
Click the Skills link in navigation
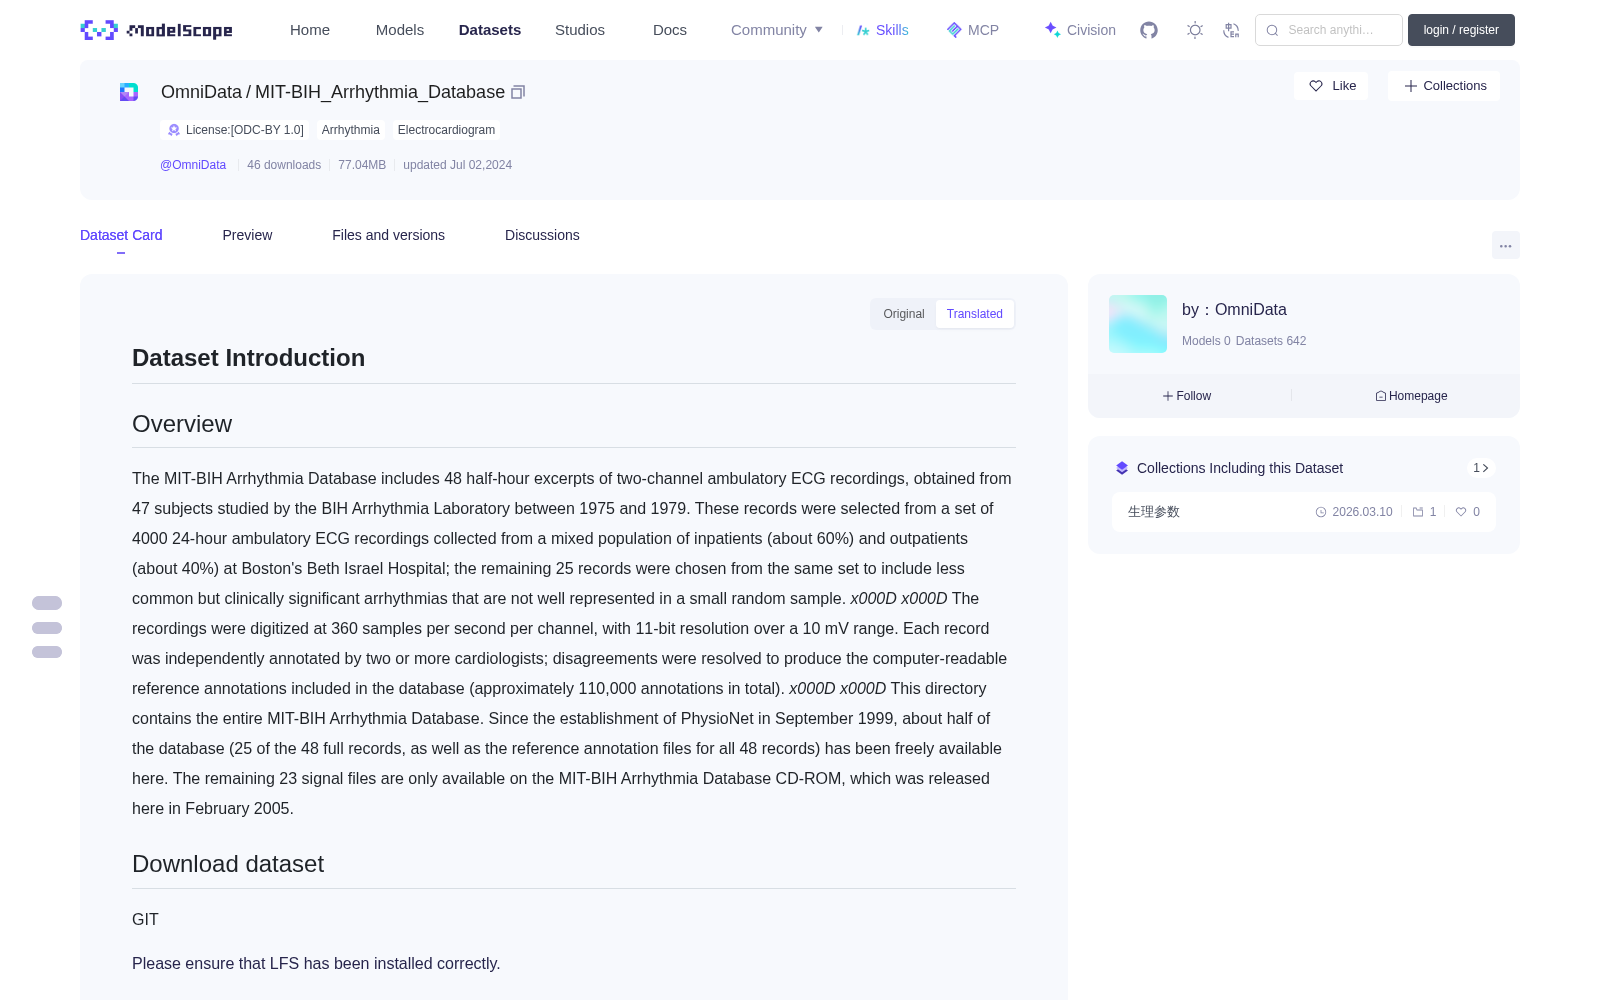point(883,30)
